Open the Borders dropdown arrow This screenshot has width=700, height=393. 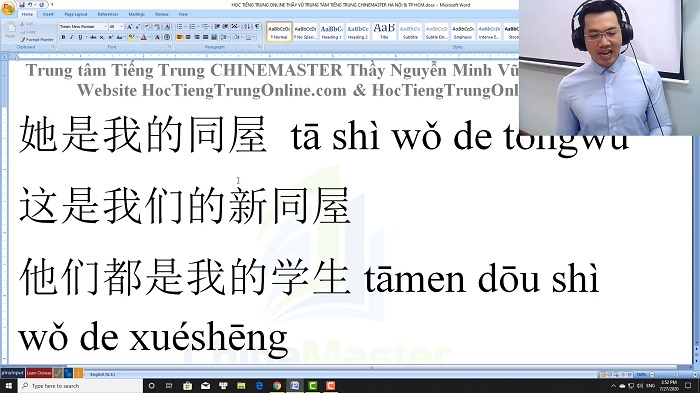[254, 37]
